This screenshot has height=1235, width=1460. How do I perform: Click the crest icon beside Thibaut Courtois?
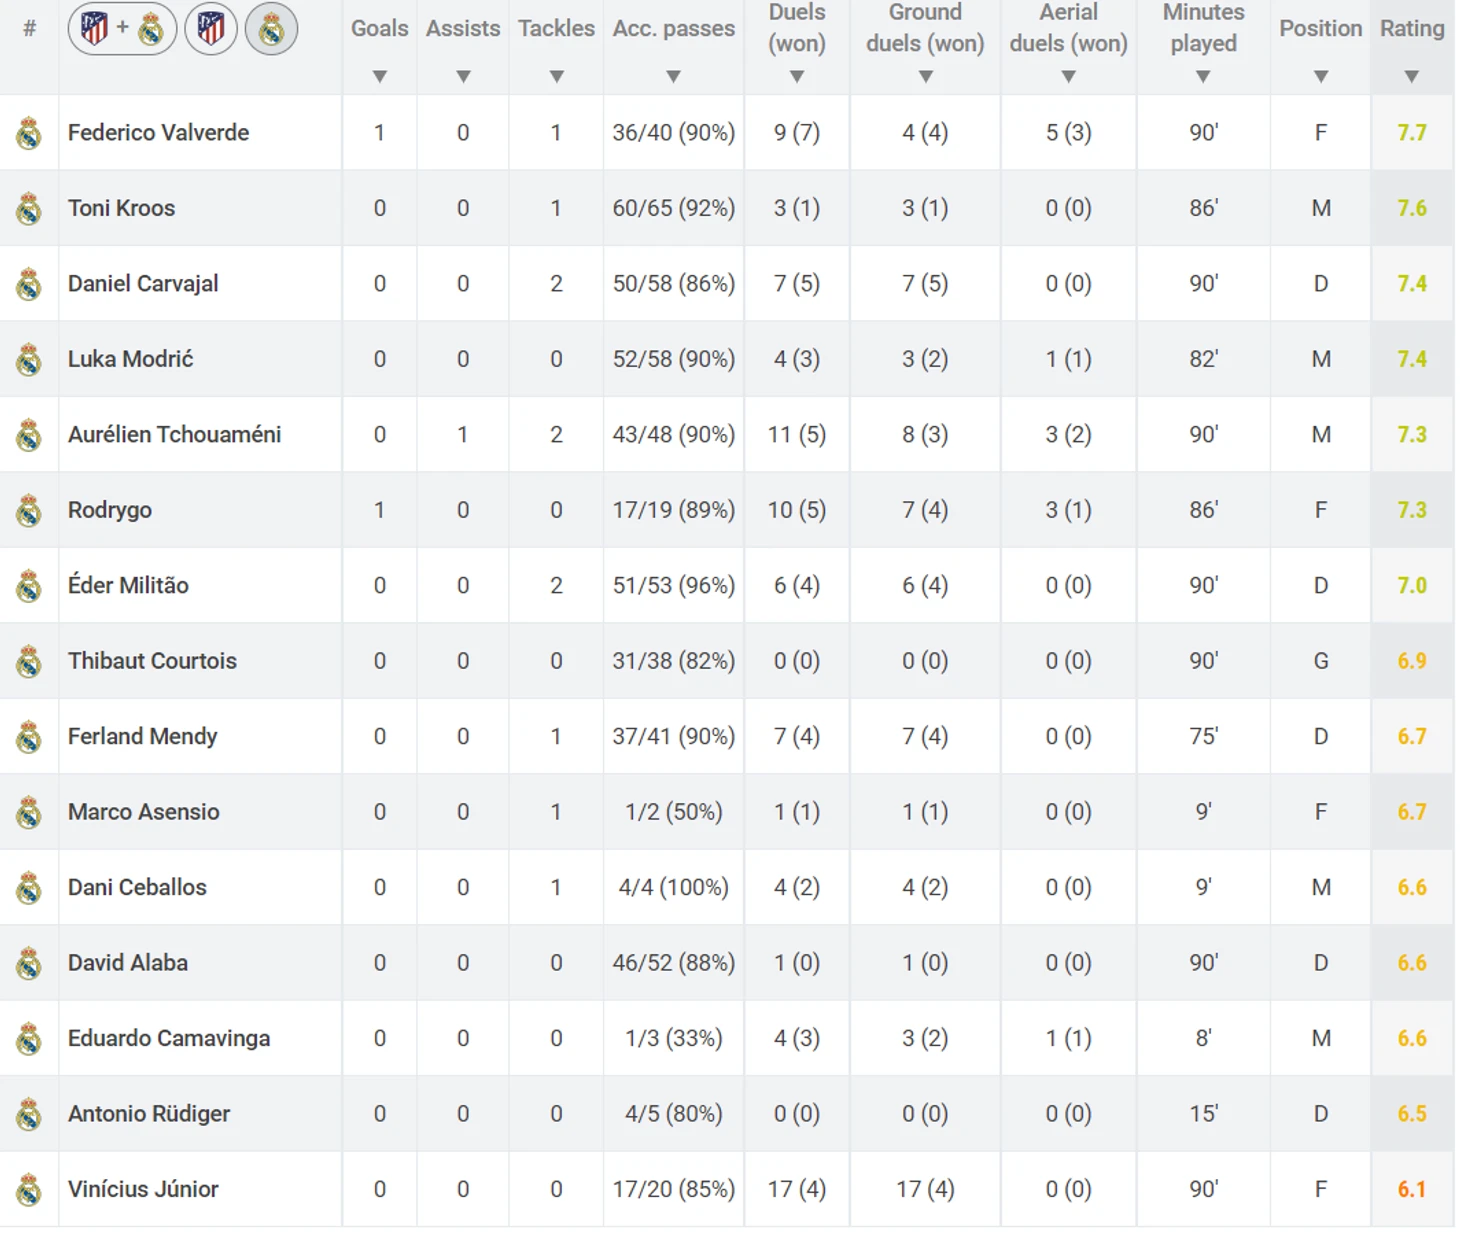click(29, 661)
